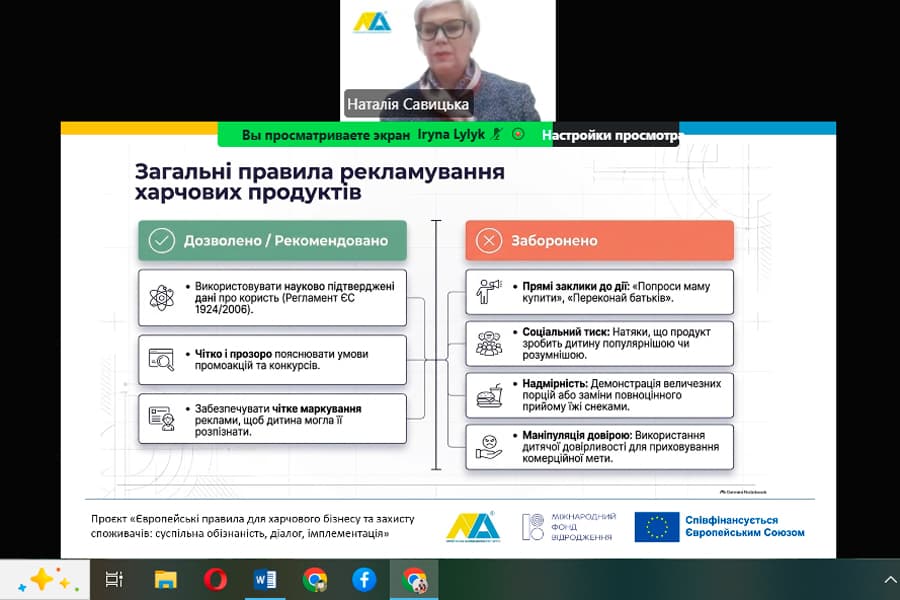Click the "Заборонено" header text
Image resolution: width=900 pixels, height=600 pixels.
(x=554, y=241)
